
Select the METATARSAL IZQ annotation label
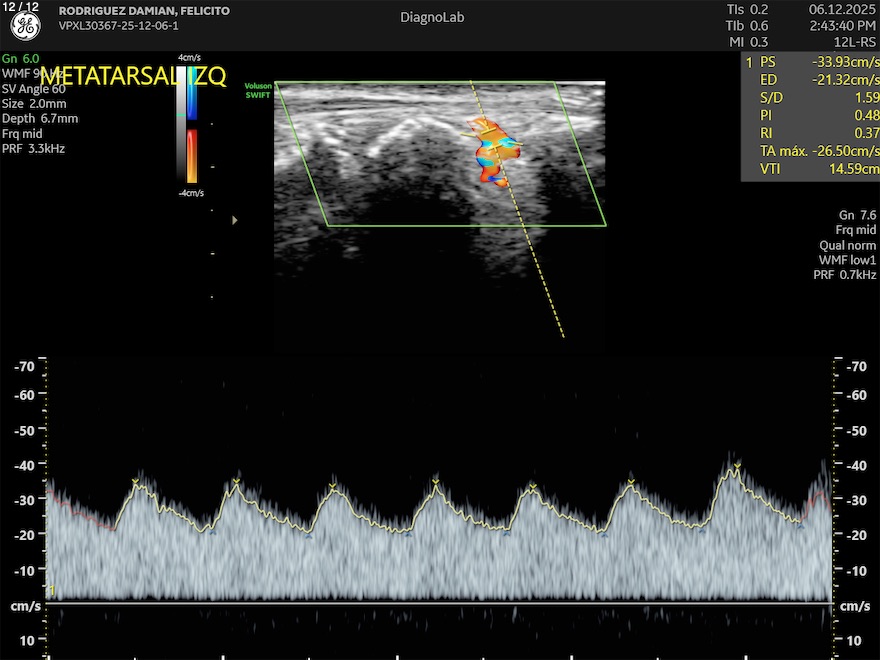tap(132, 76)
